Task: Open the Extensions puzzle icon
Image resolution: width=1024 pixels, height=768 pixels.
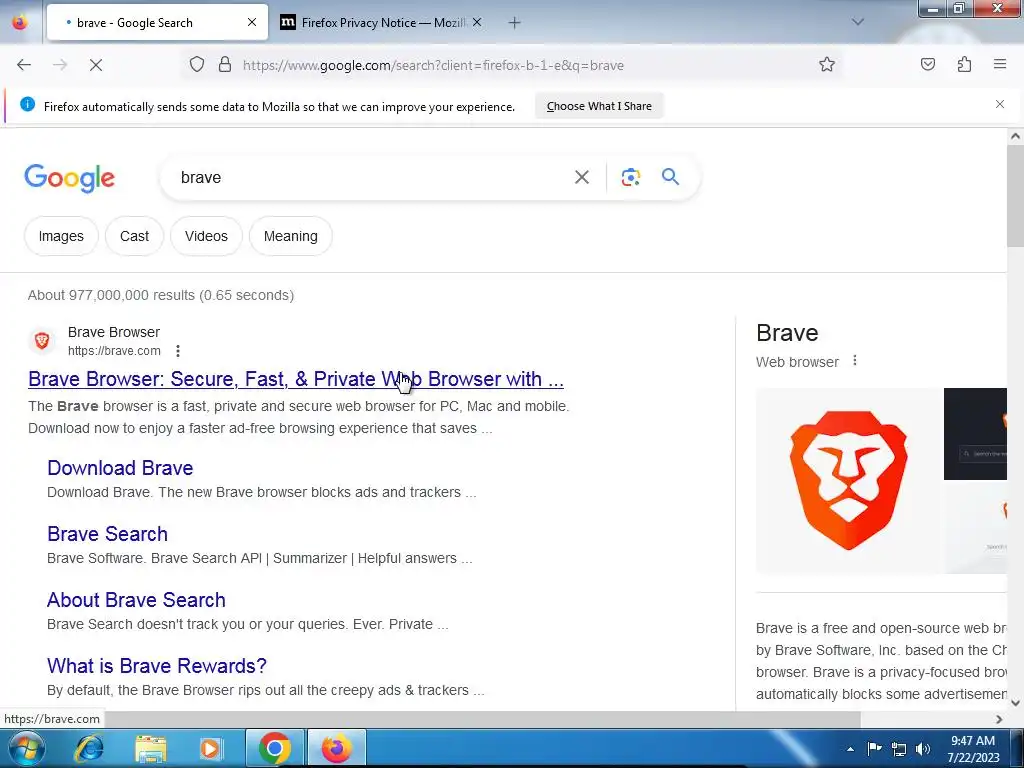Action: (964, 65)
